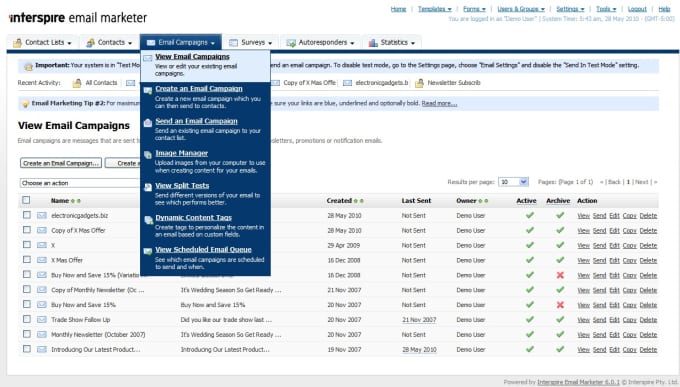Click the Statistics bar chart icon

coord(373,43)
